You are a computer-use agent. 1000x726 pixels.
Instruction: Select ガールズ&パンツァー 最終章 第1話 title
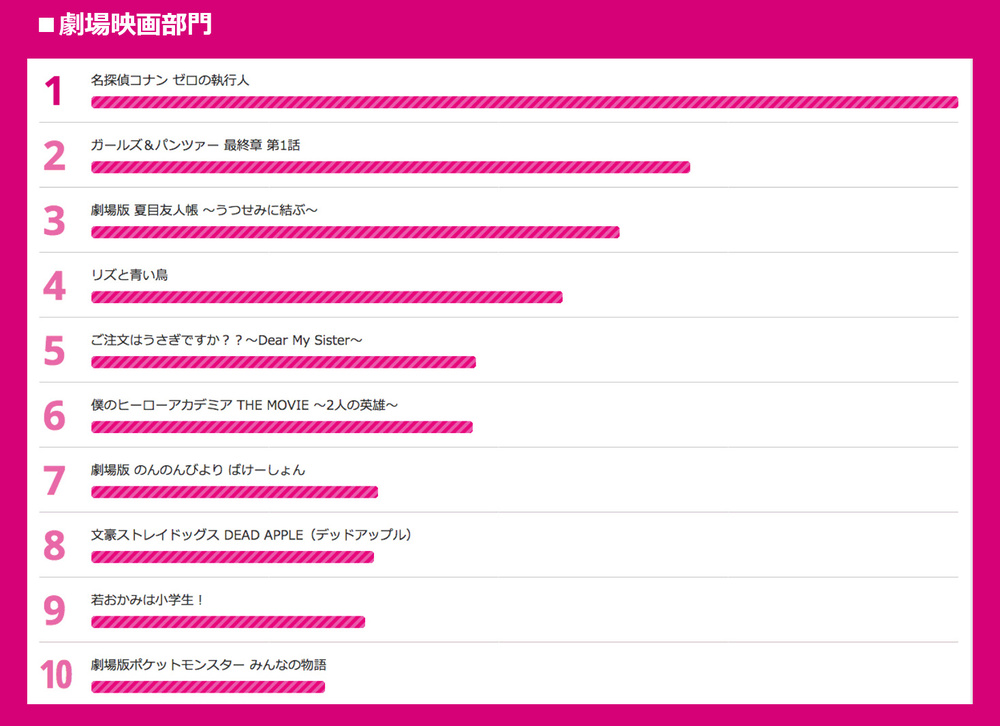(x=195, y=145)
